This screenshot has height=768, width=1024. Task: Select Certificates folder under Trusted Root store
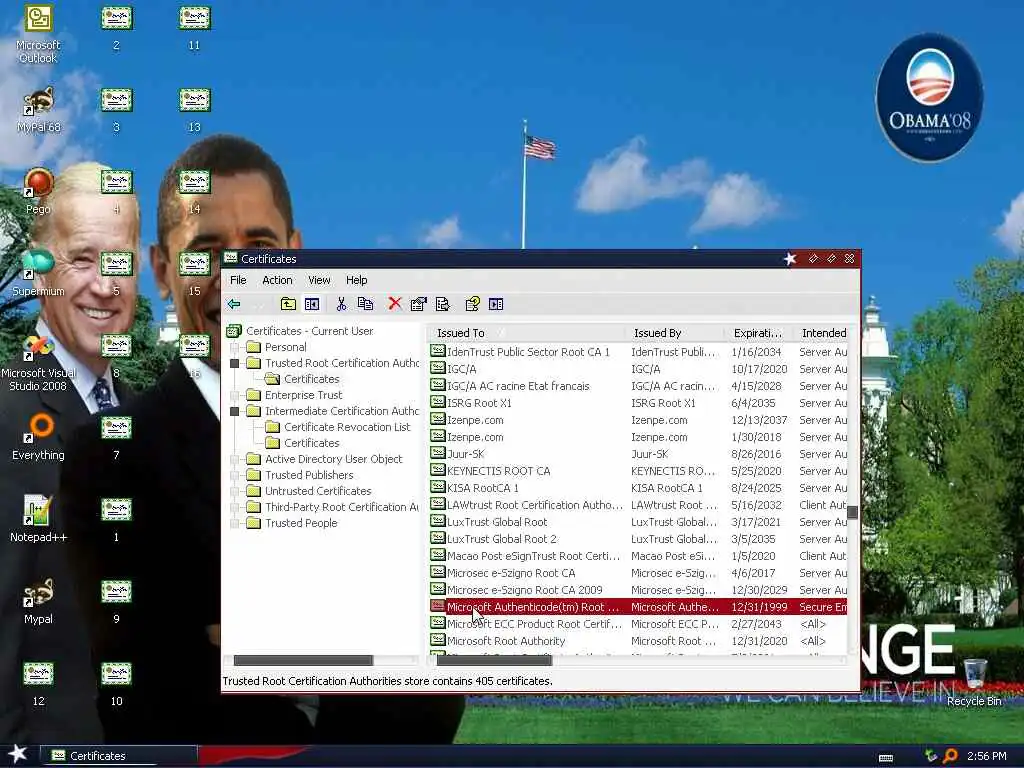(x=303, y=379)
